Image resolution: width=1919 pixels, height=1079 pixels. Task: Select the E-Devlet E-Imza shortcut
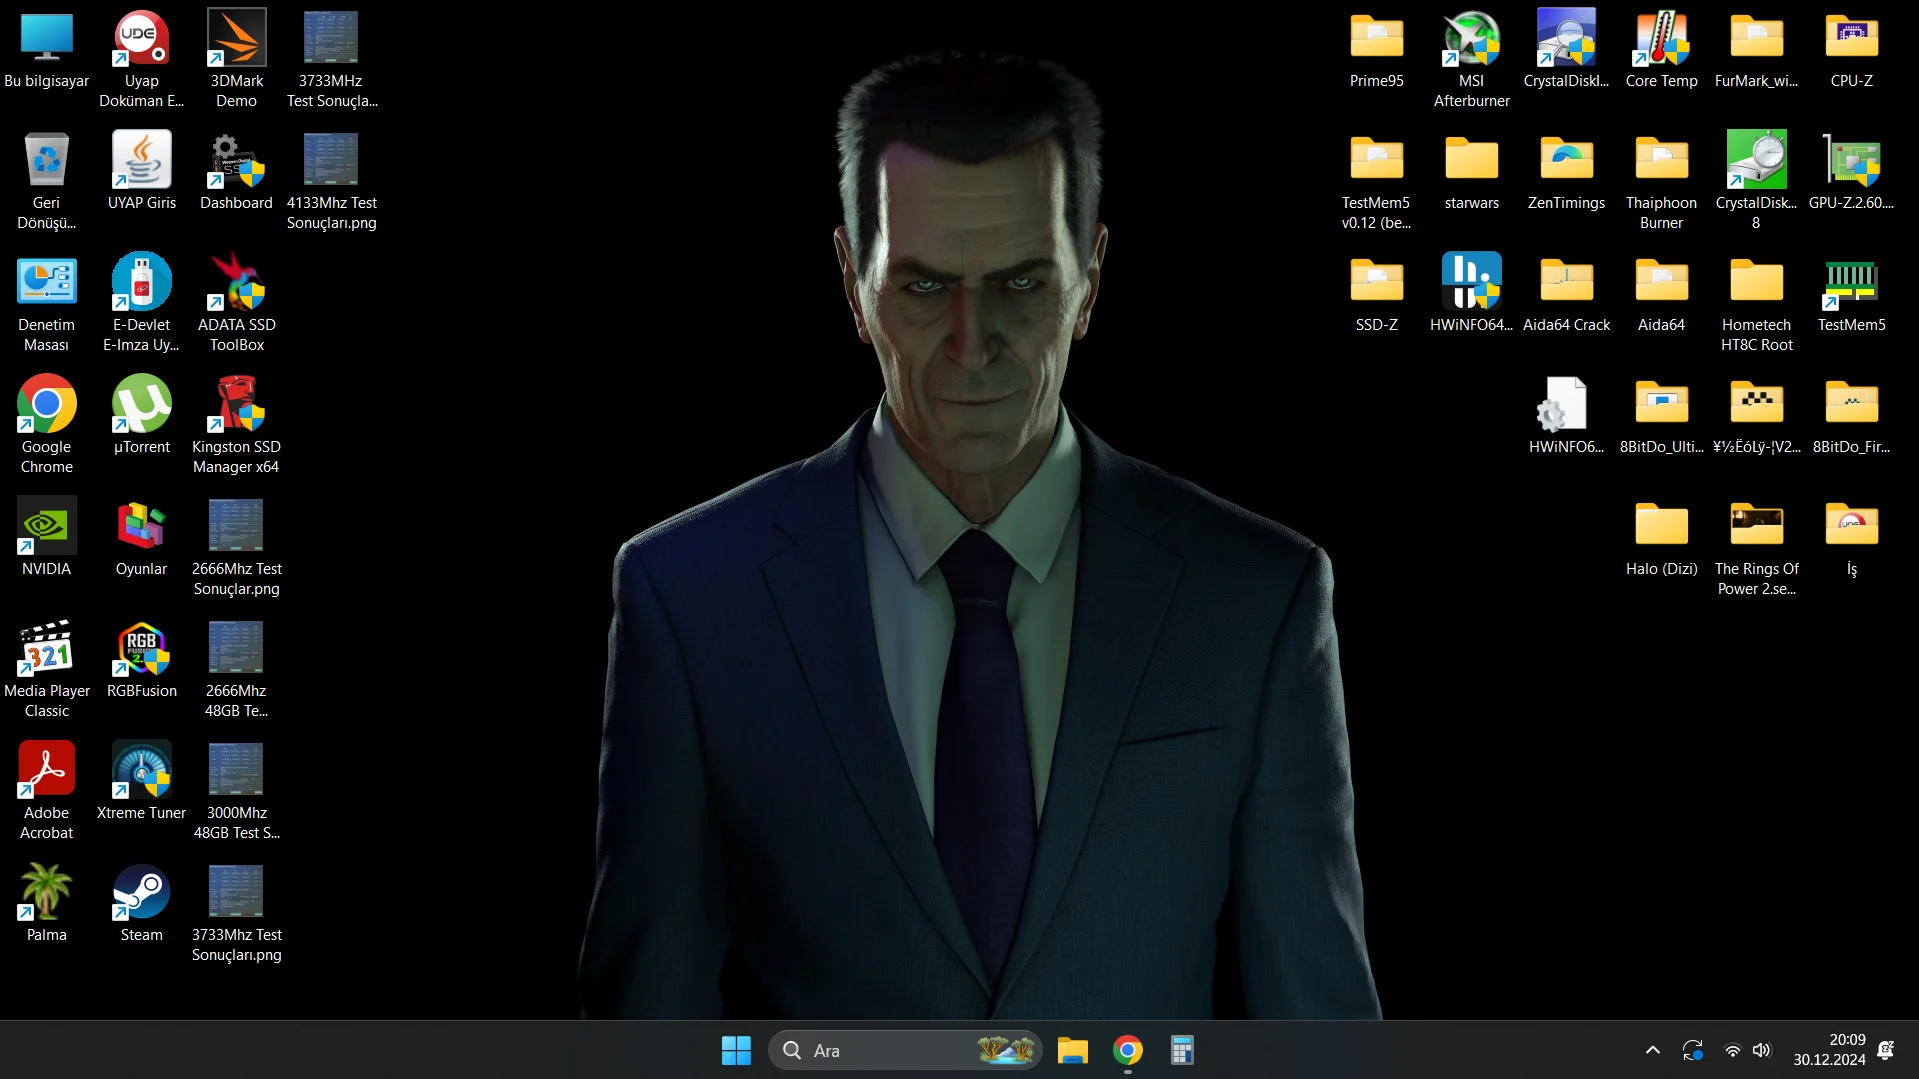(141, 304)
